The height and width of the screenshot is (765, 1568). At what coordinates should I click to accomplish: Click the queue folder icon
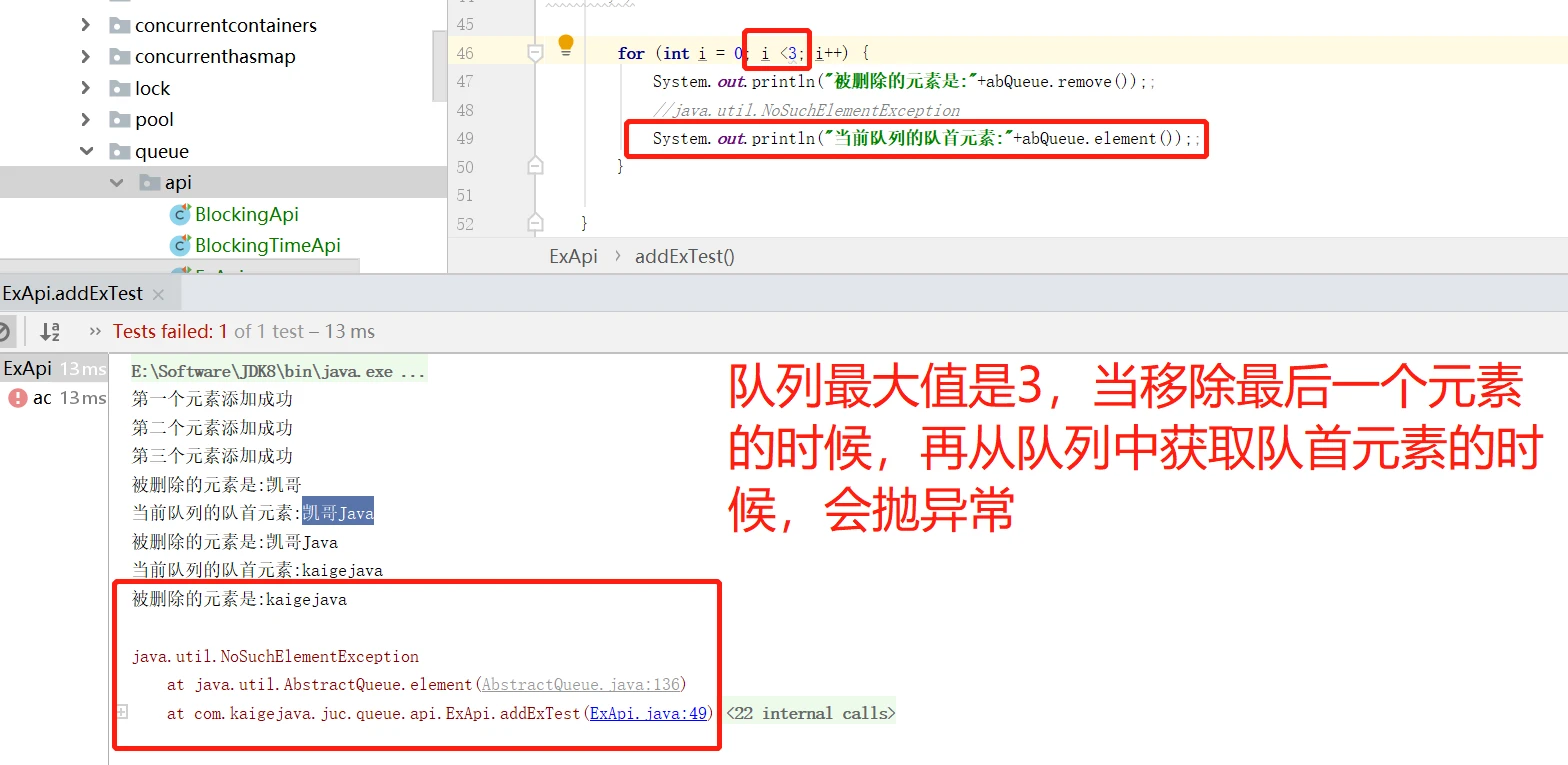coord(120,152)
